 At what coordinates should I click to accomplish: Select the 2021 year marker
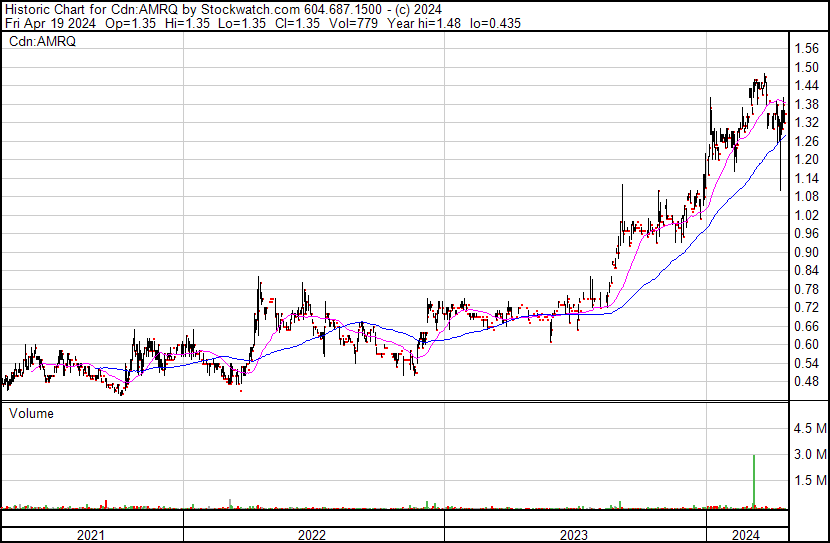click(x=91, y=535)
